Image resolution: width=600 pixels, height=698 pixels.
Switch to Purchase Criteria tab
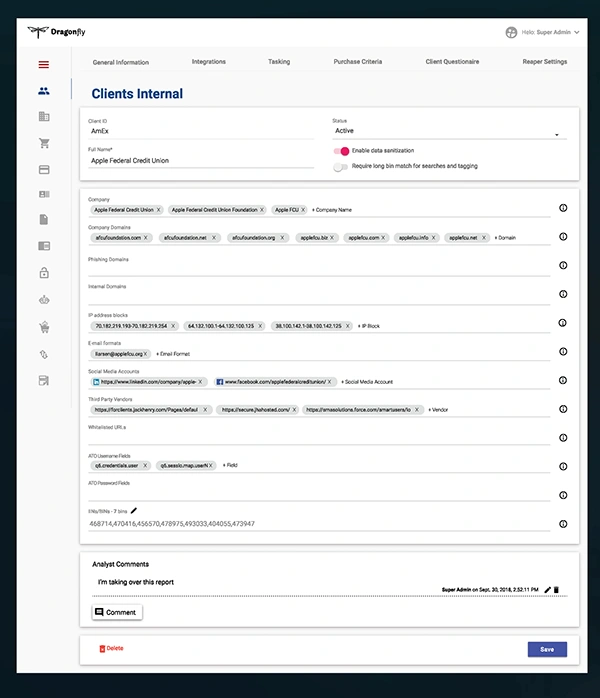coord(358,61)
